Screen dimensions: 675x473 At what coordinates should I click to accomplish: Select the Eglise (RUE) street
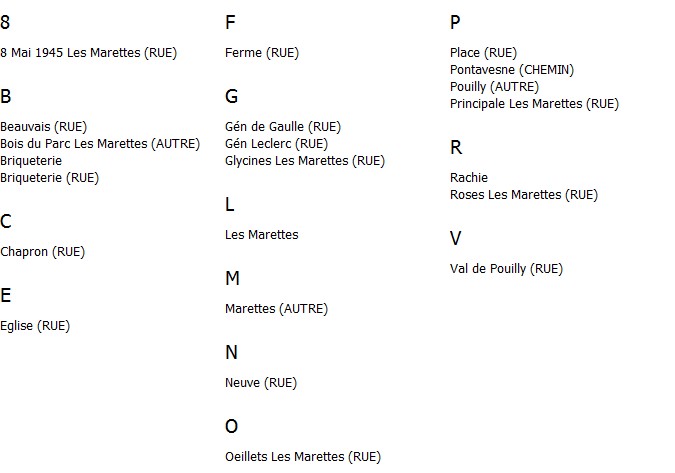click(35, 326)
